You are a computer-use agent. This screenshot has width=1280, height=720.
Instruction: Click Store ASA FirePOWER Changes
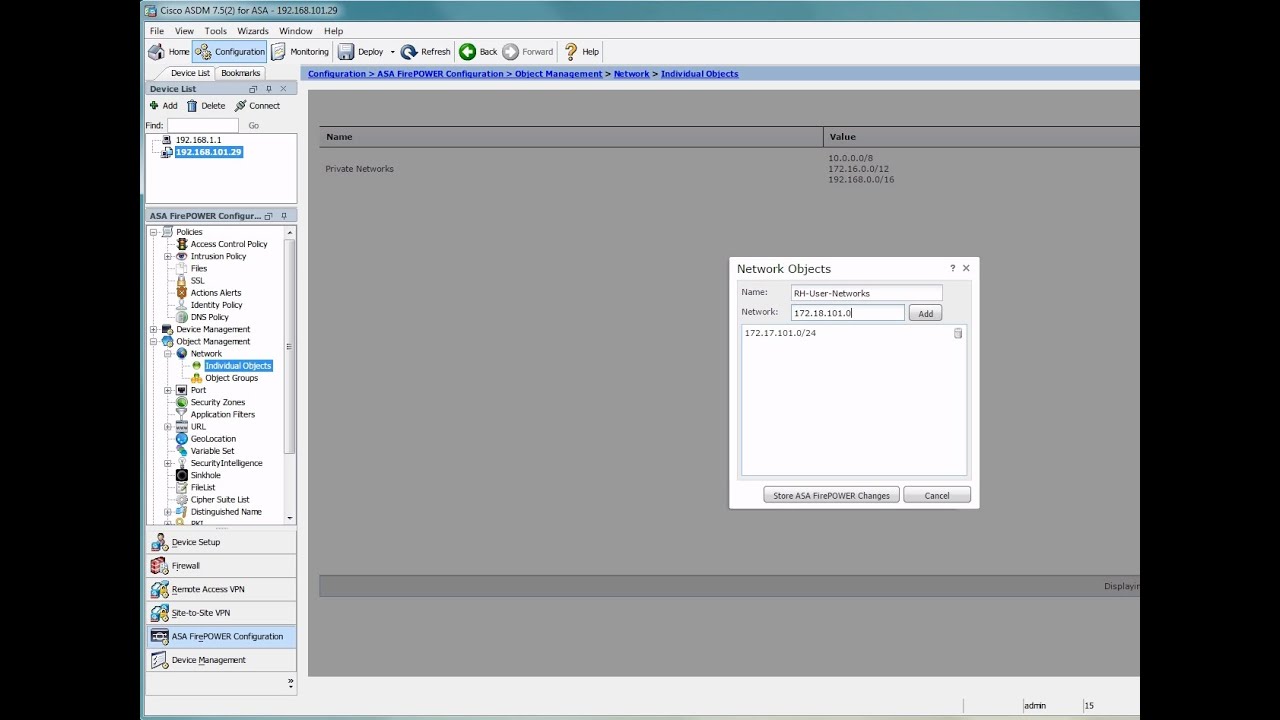coord(831,495)
